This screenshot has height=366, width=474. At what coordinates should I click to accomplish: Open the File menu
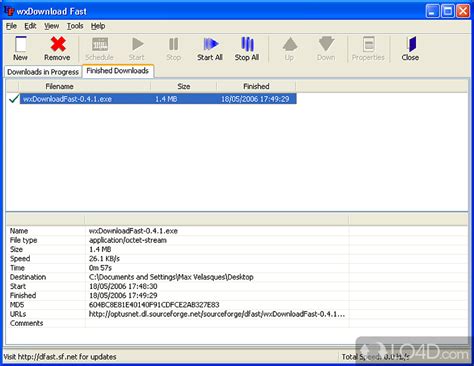click(11, 26)
